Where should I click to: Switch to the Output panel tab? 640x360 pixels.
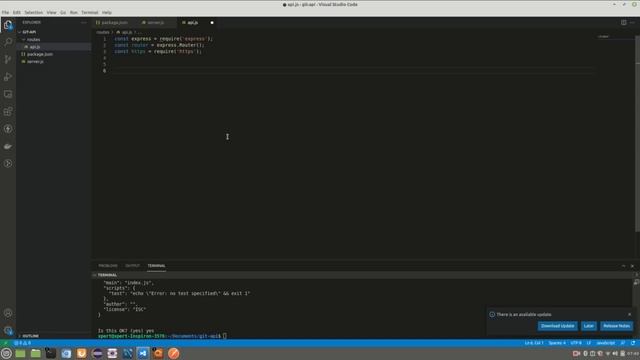coord(132,266)
